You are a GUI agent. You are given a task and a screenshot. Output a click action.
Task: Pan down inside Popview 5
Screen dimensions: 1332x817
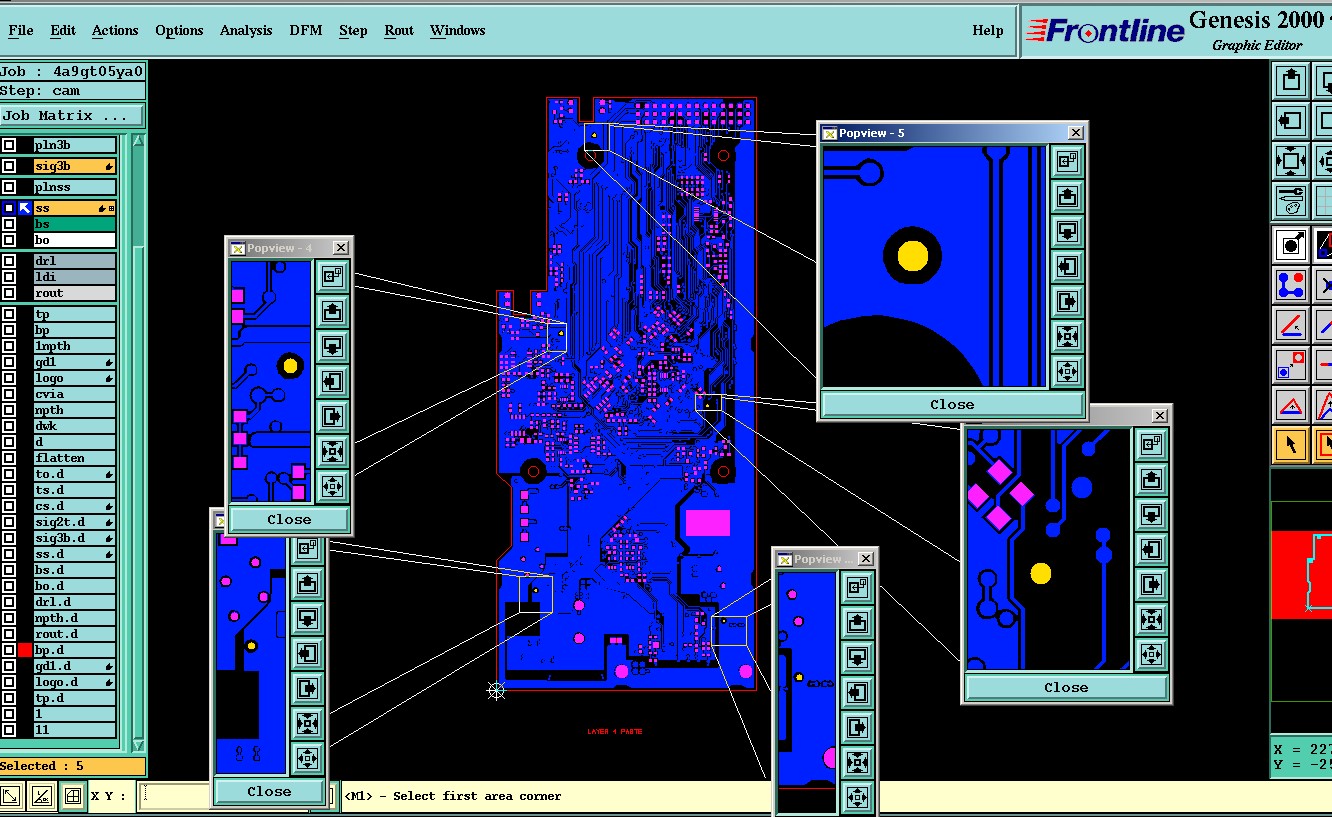[x=1067, y=231]
